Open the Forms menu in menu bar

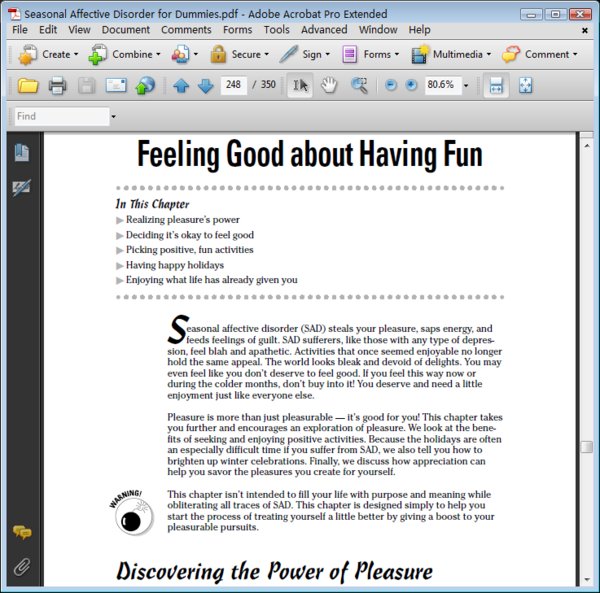coord(237,29)
